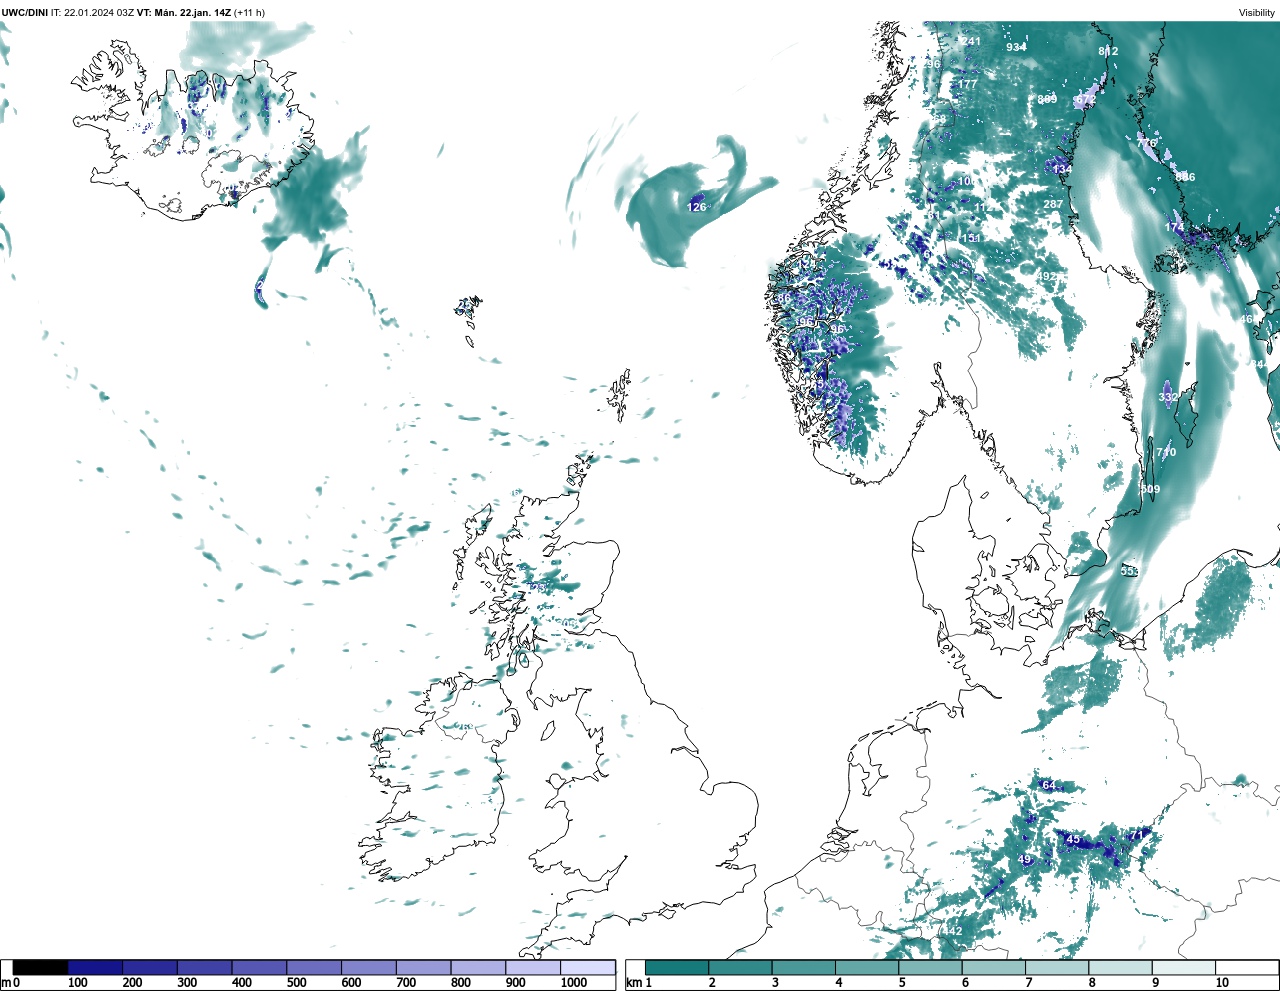Click the '553' value in the southern Baltic

[x=1129, y=571]
